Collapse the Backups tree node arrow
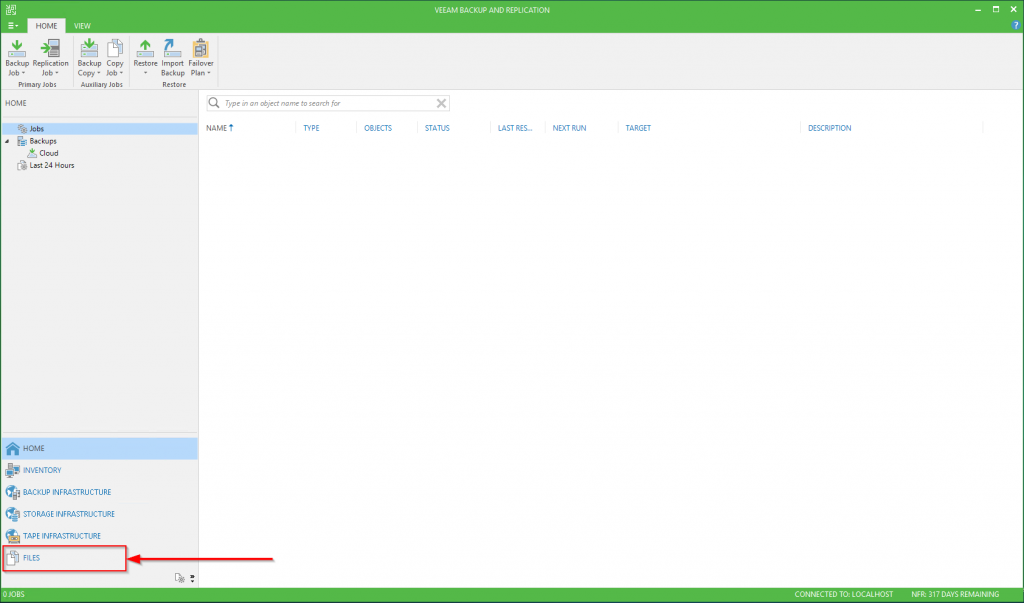The height and width of the screenshot is (603, 1024). [7, 141]
